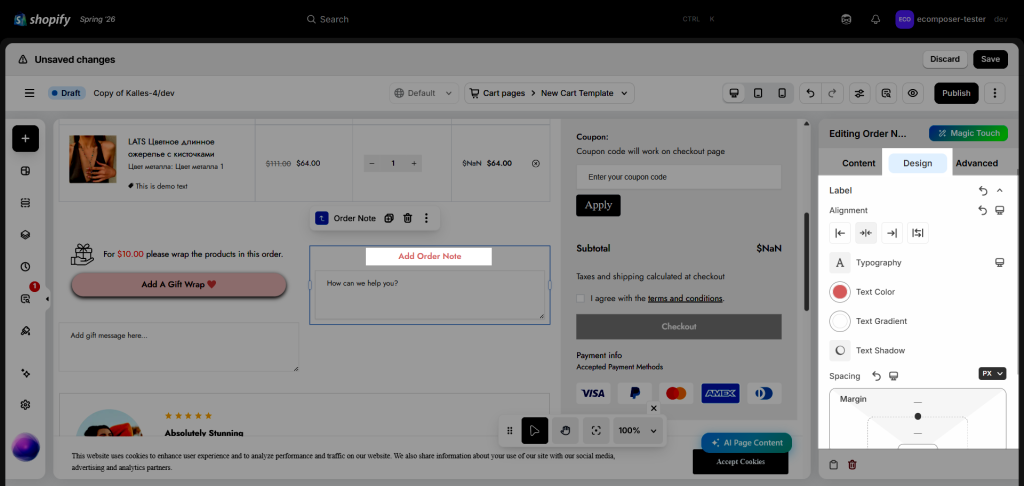
Task: Open the page search icon with red badge
Action: pos(25,299)
